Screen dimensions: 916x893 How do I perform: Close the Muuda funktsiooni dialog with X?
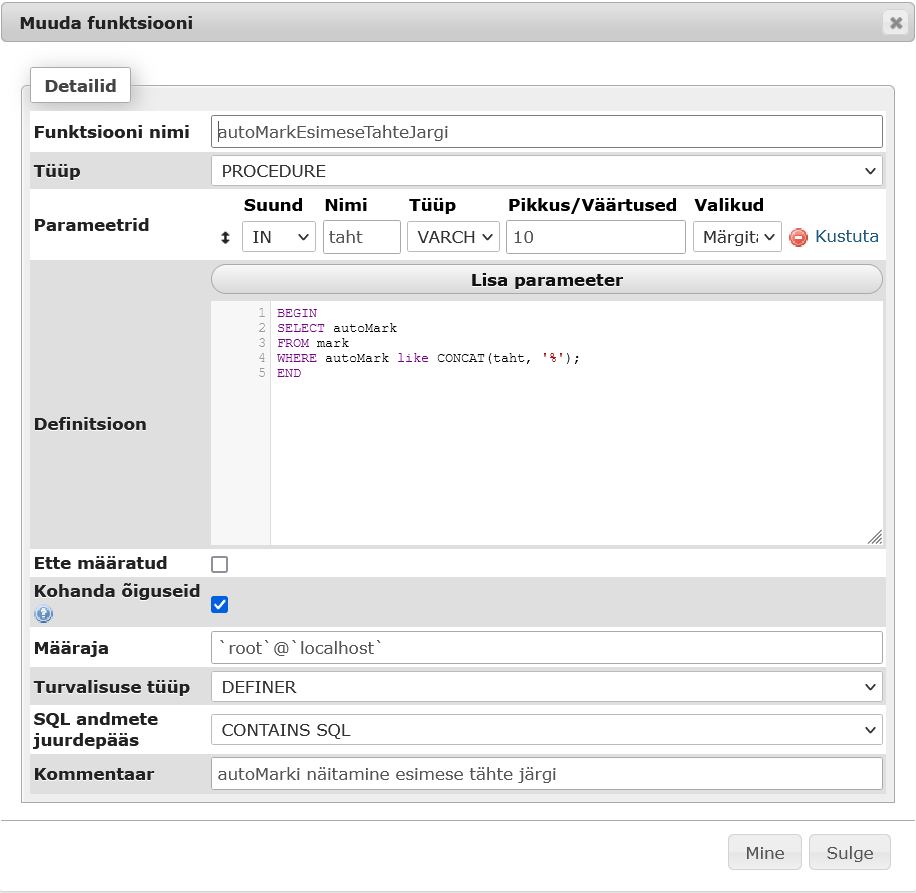click(x=895, y=23)
